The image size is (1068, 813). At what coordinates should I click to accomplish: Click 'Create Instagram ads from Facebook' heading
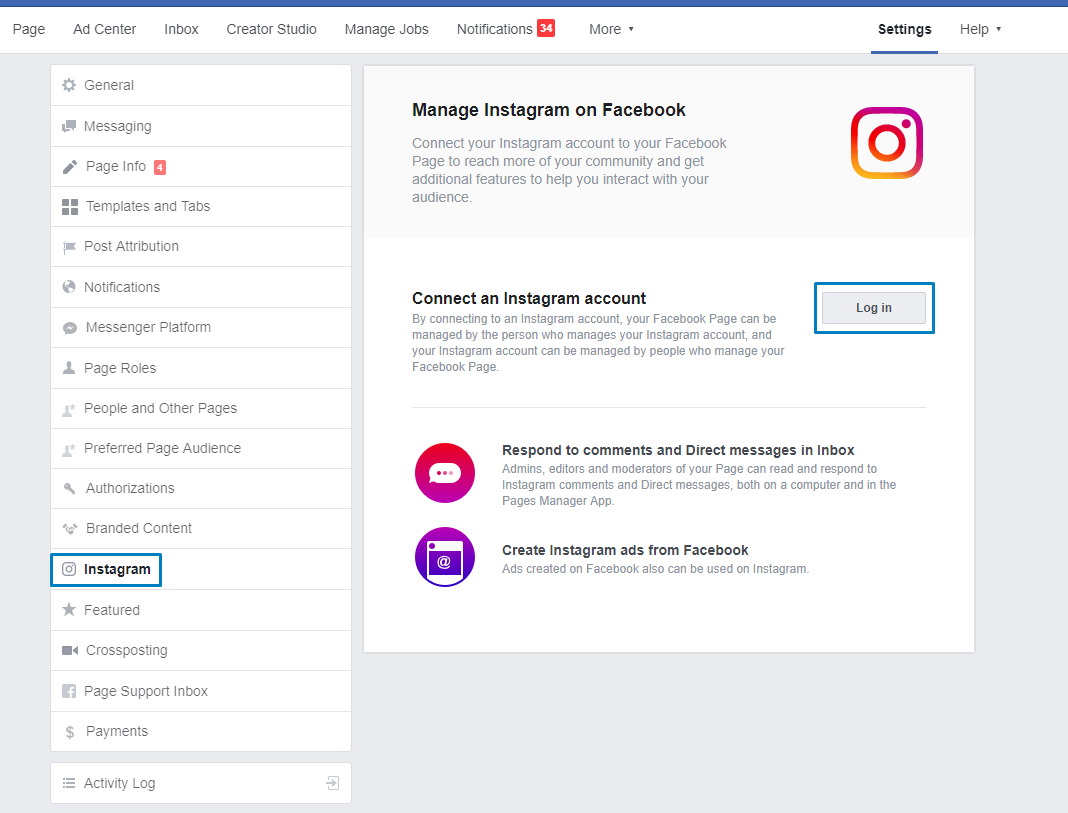(625, 550)
